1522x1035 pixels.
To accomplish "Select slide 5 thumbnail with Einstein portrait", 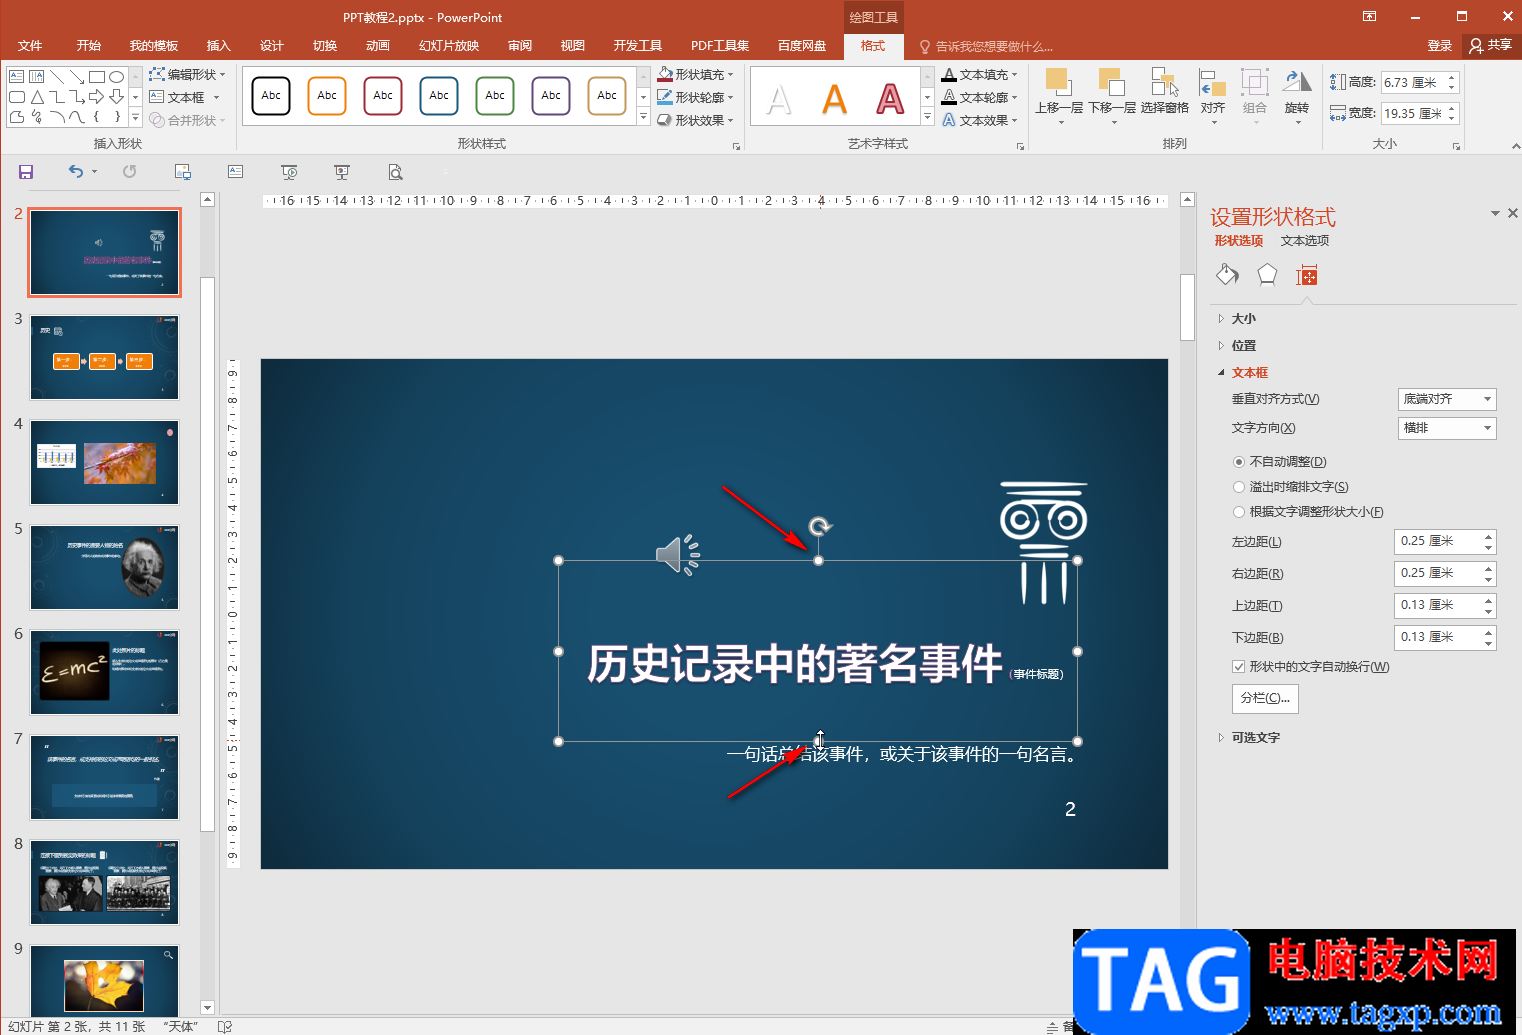I will [104, 567].
